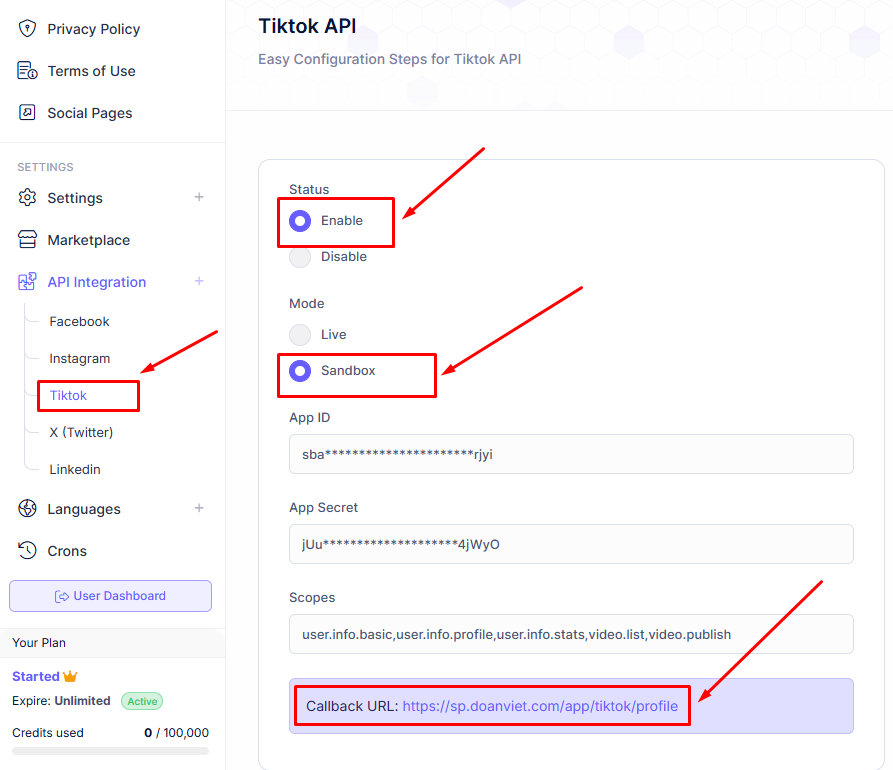Click the Settings menu label
This screenshot has width=893, height=770.
click(75, 198)
